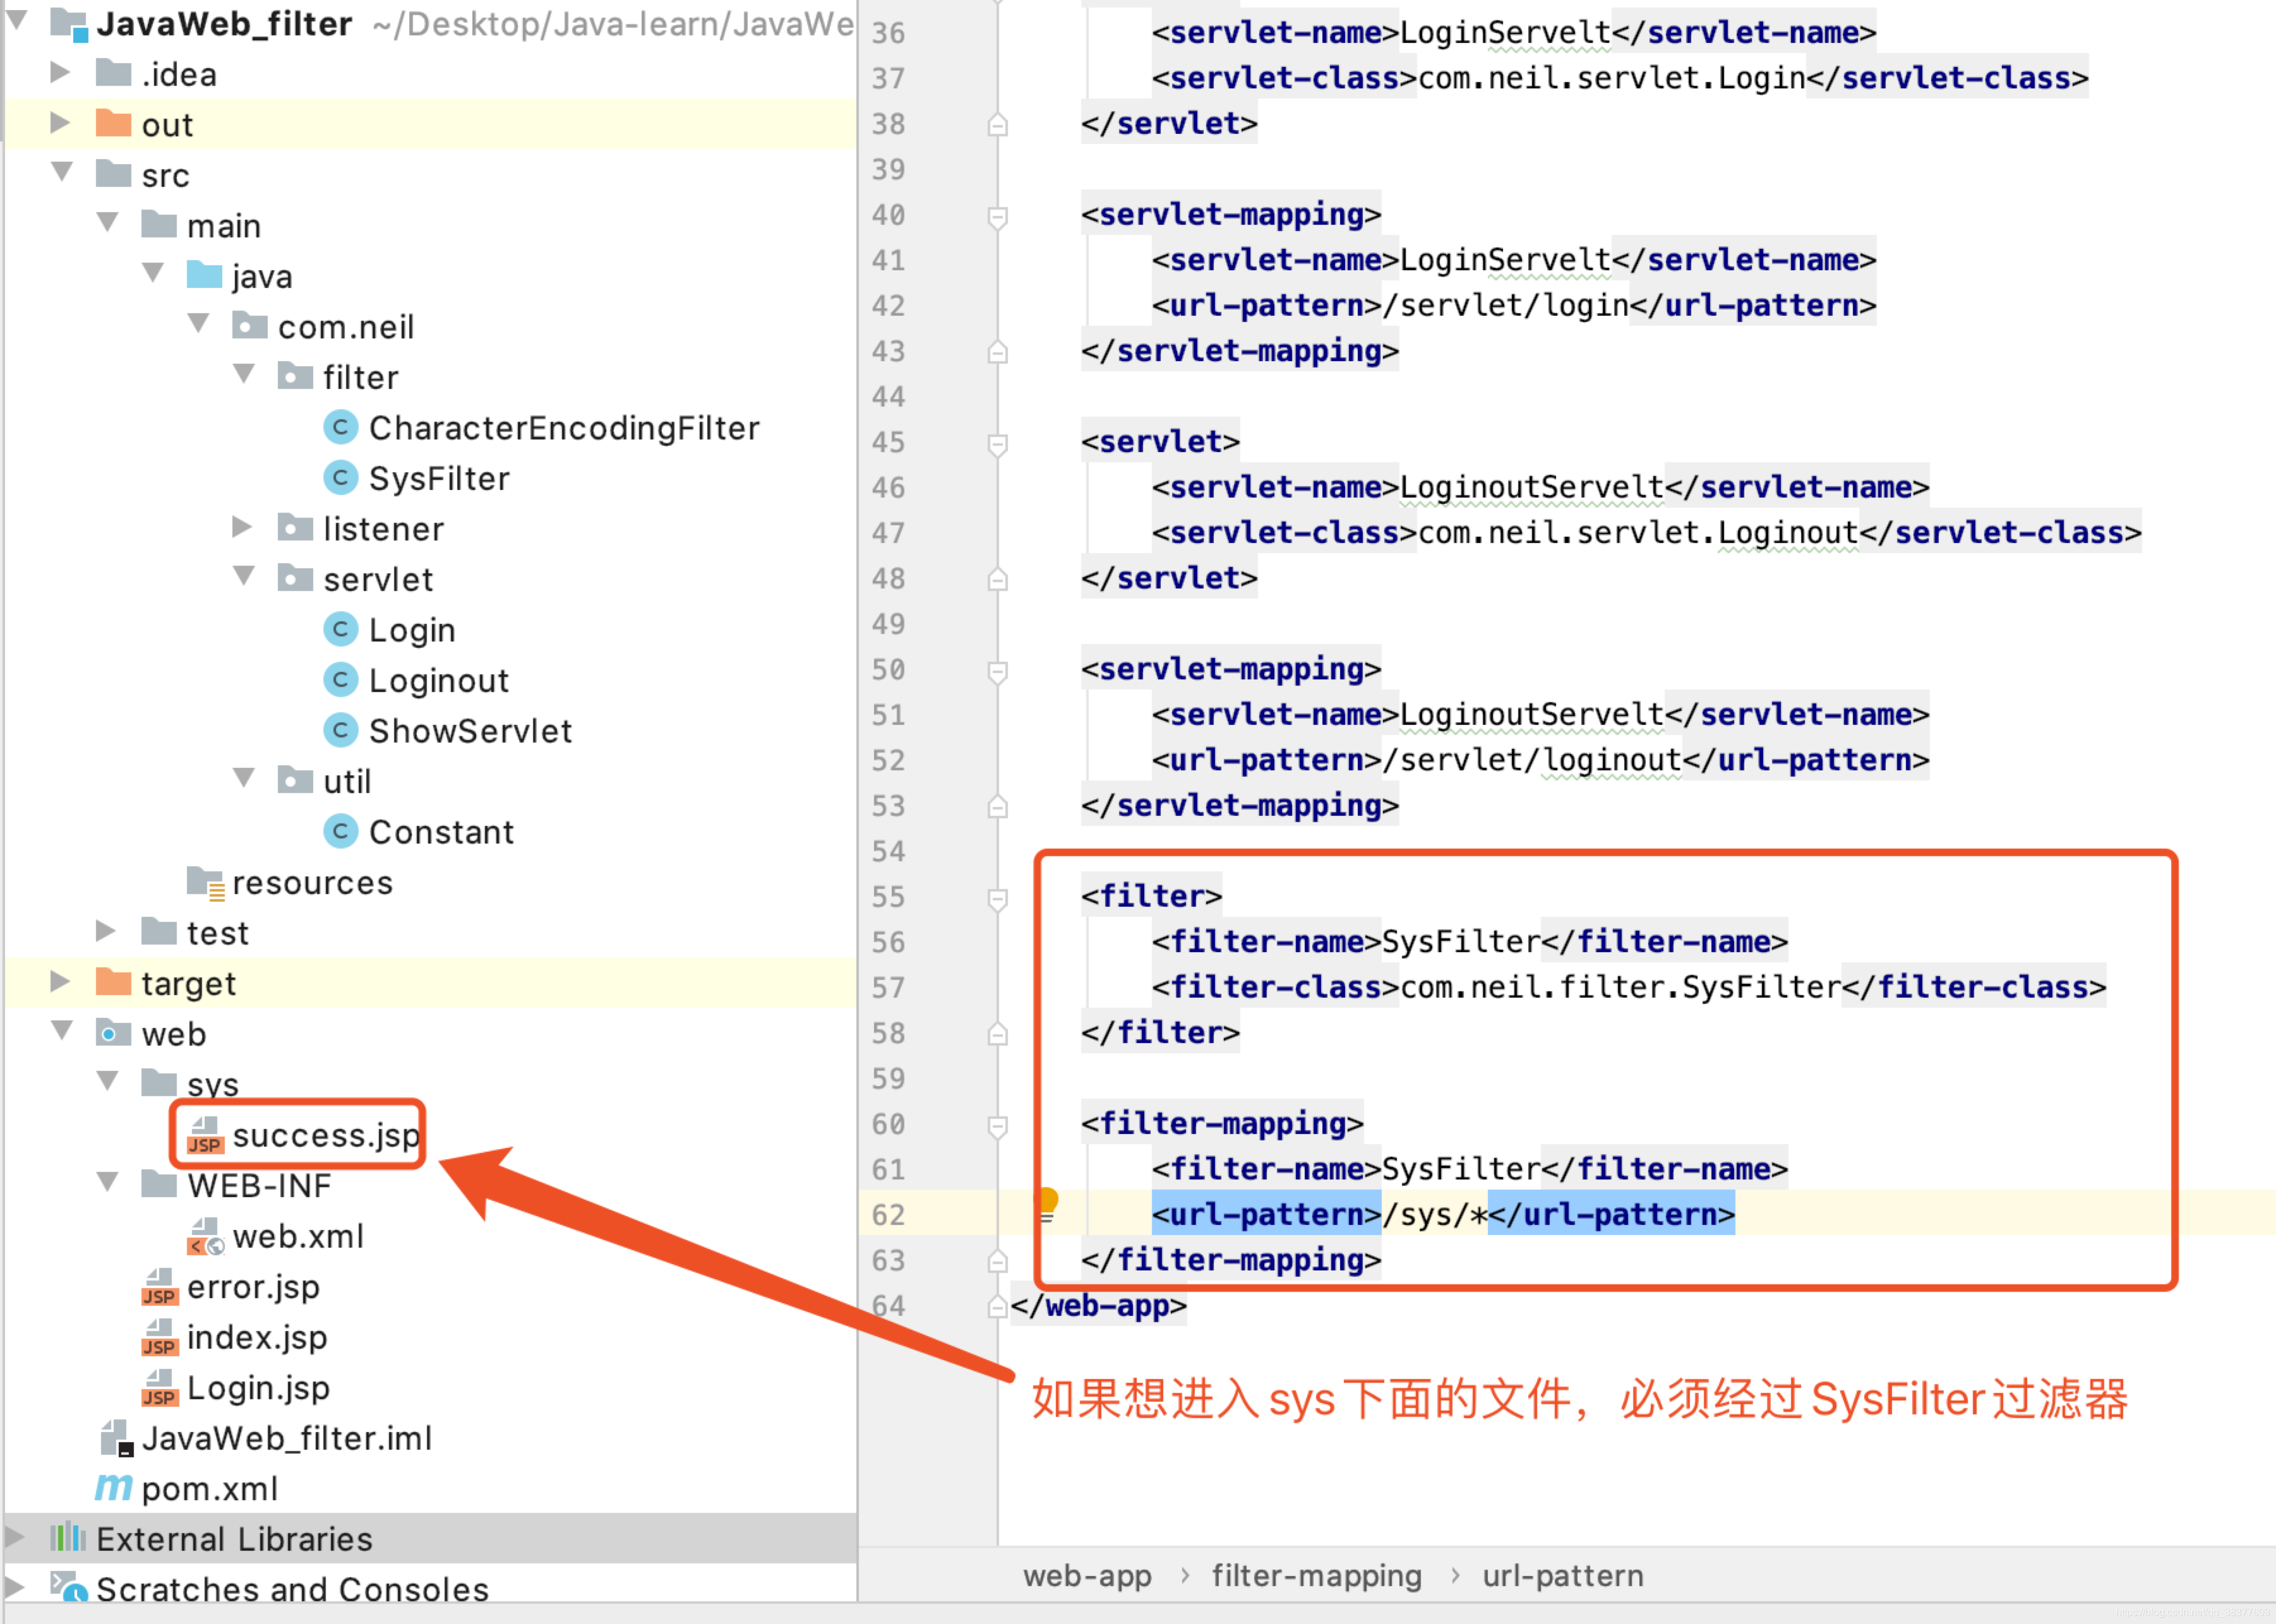2276x1624 pixels.
Task: Click the Login.jsp JSP file icon
Action: (160, 1388)
